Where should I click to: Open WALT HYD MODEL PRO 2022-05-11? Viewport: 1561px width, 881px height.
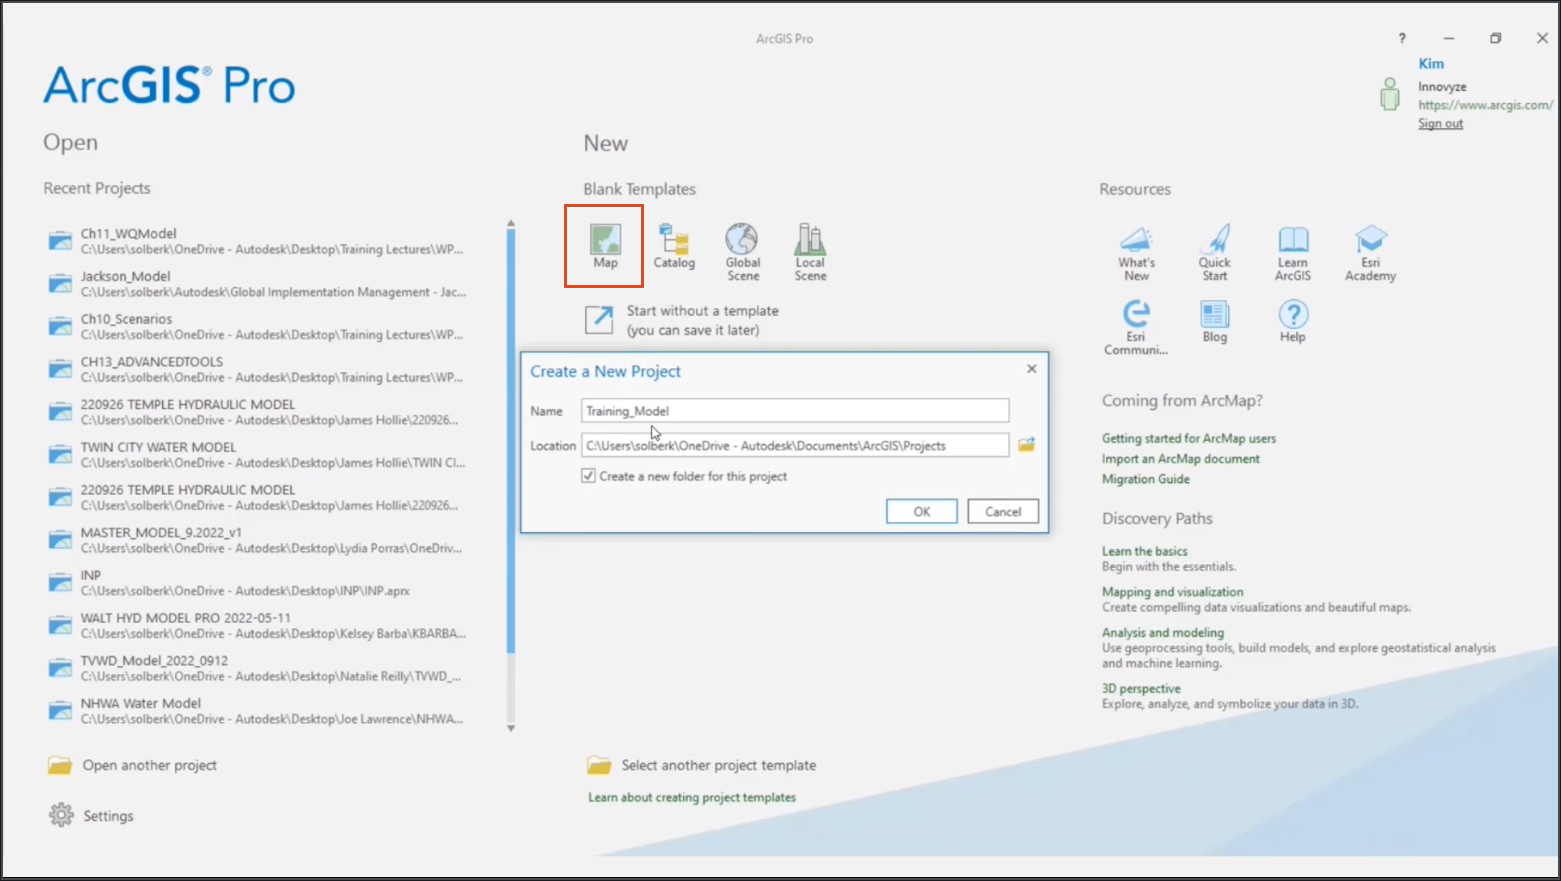256,626
